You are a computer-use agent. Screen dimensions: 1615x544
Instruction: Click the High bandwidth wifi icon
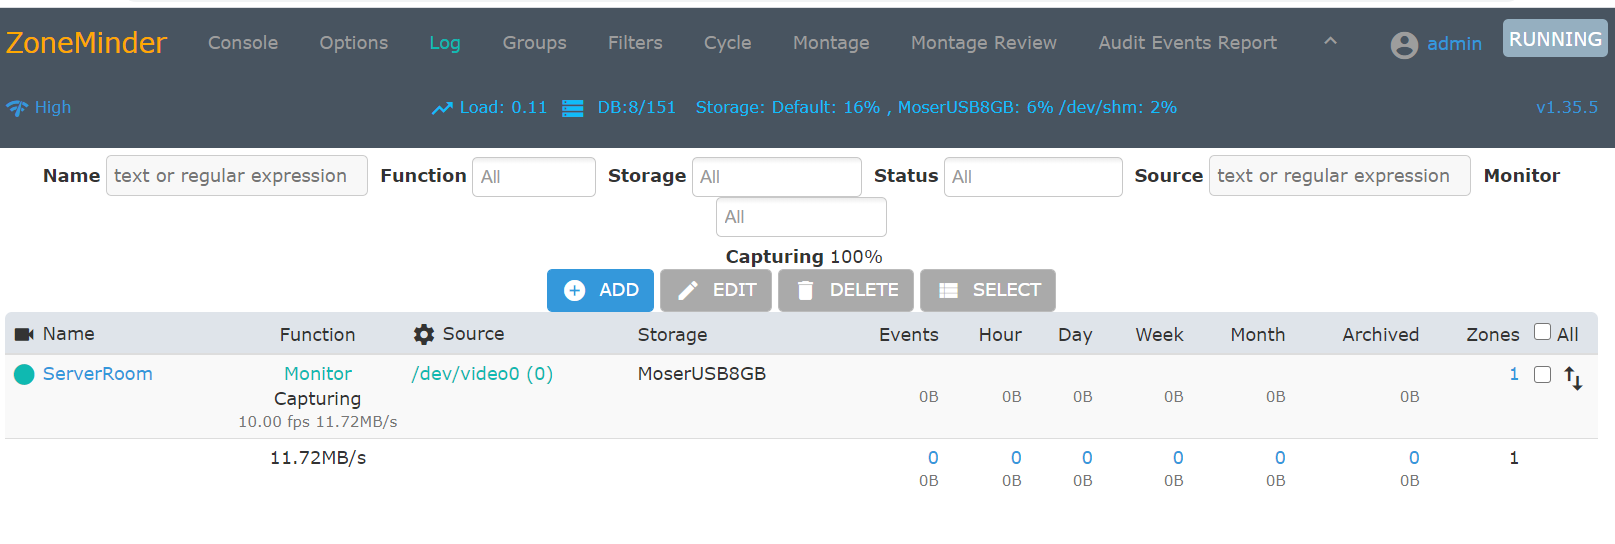pos(17,108)
